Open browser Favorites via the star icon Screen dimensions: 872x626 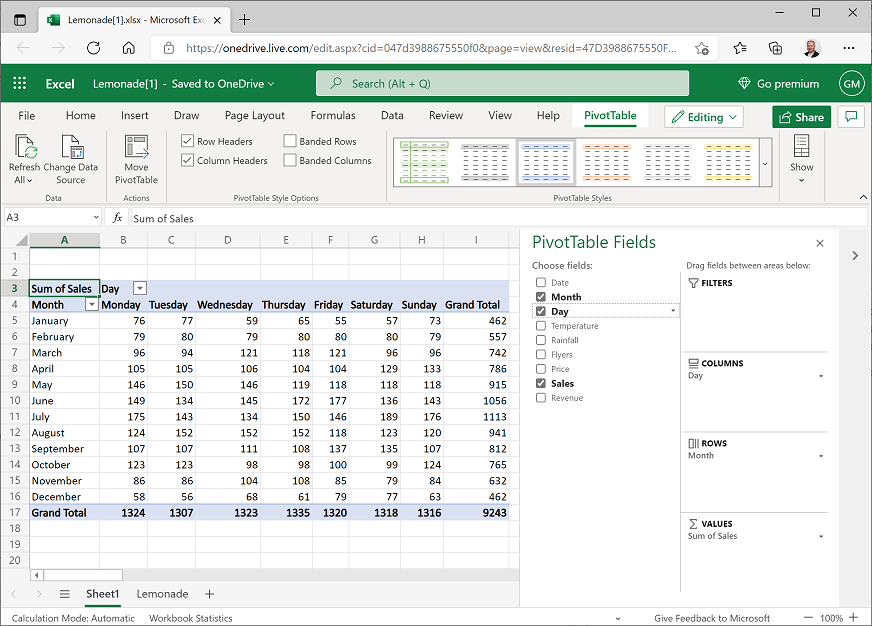pyautogui.click(x=741, y=47)
